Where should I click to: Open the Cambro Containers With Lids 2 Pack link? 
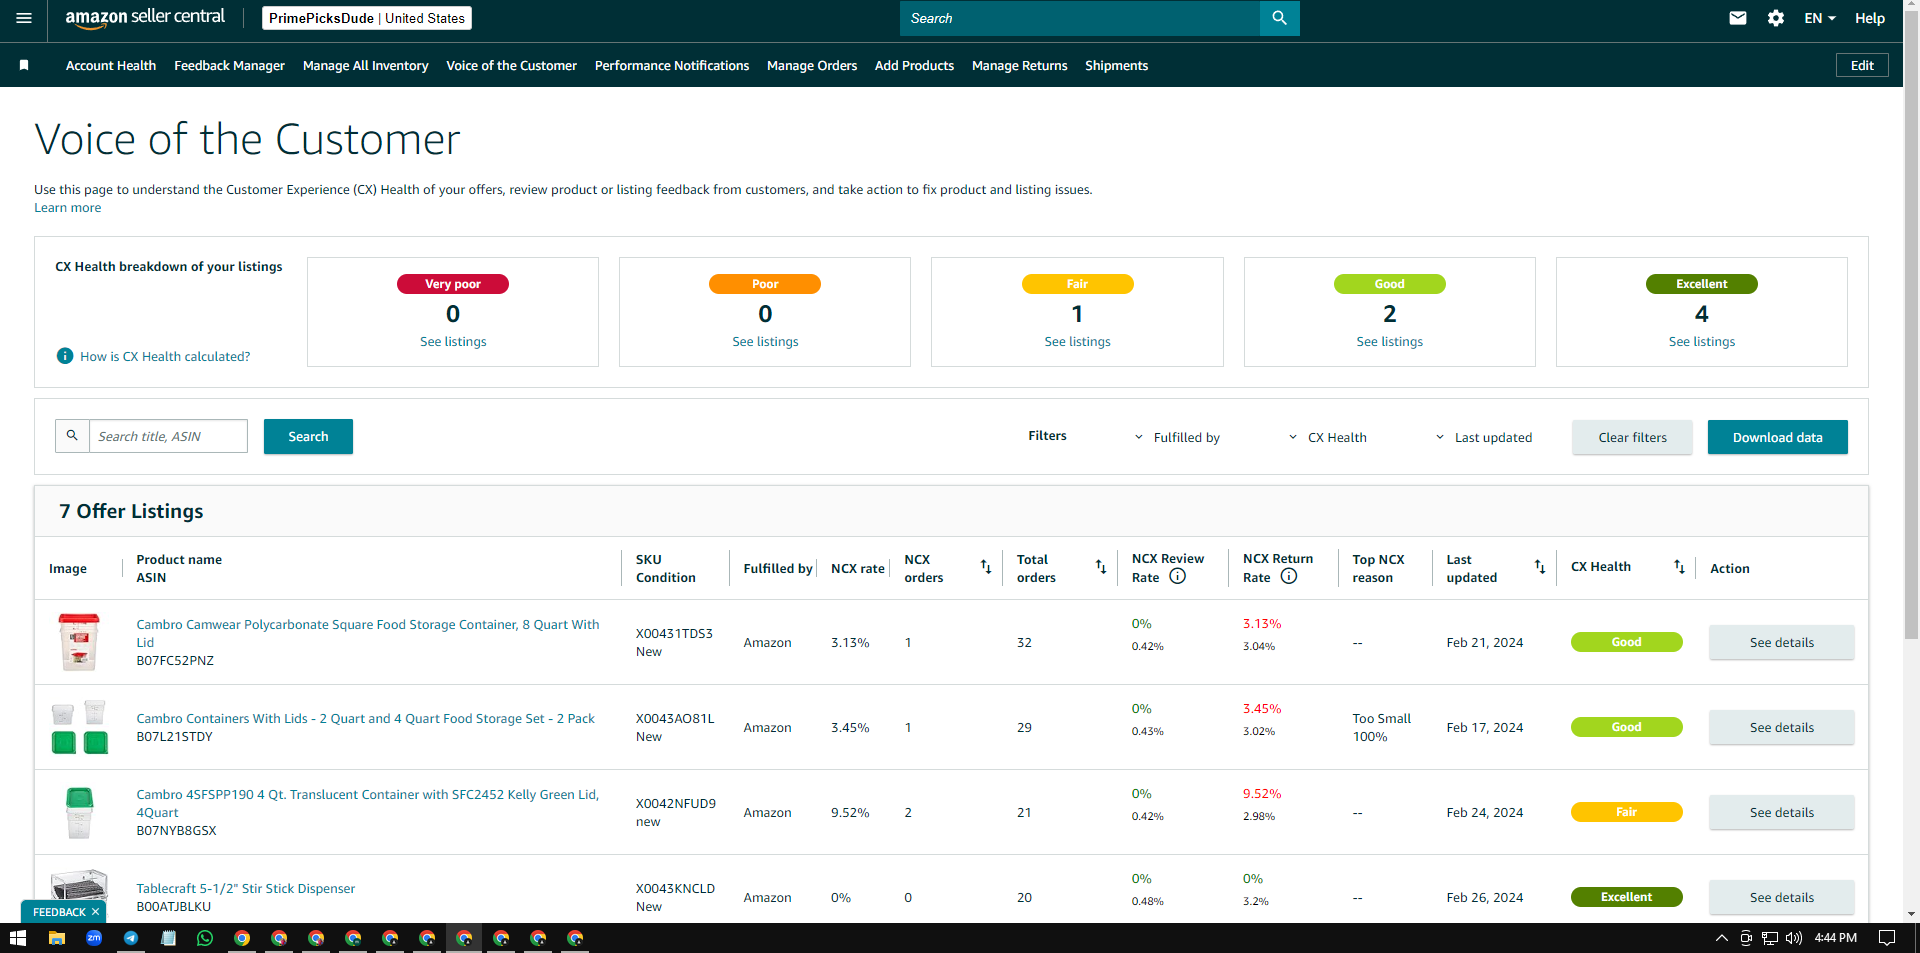365,719
